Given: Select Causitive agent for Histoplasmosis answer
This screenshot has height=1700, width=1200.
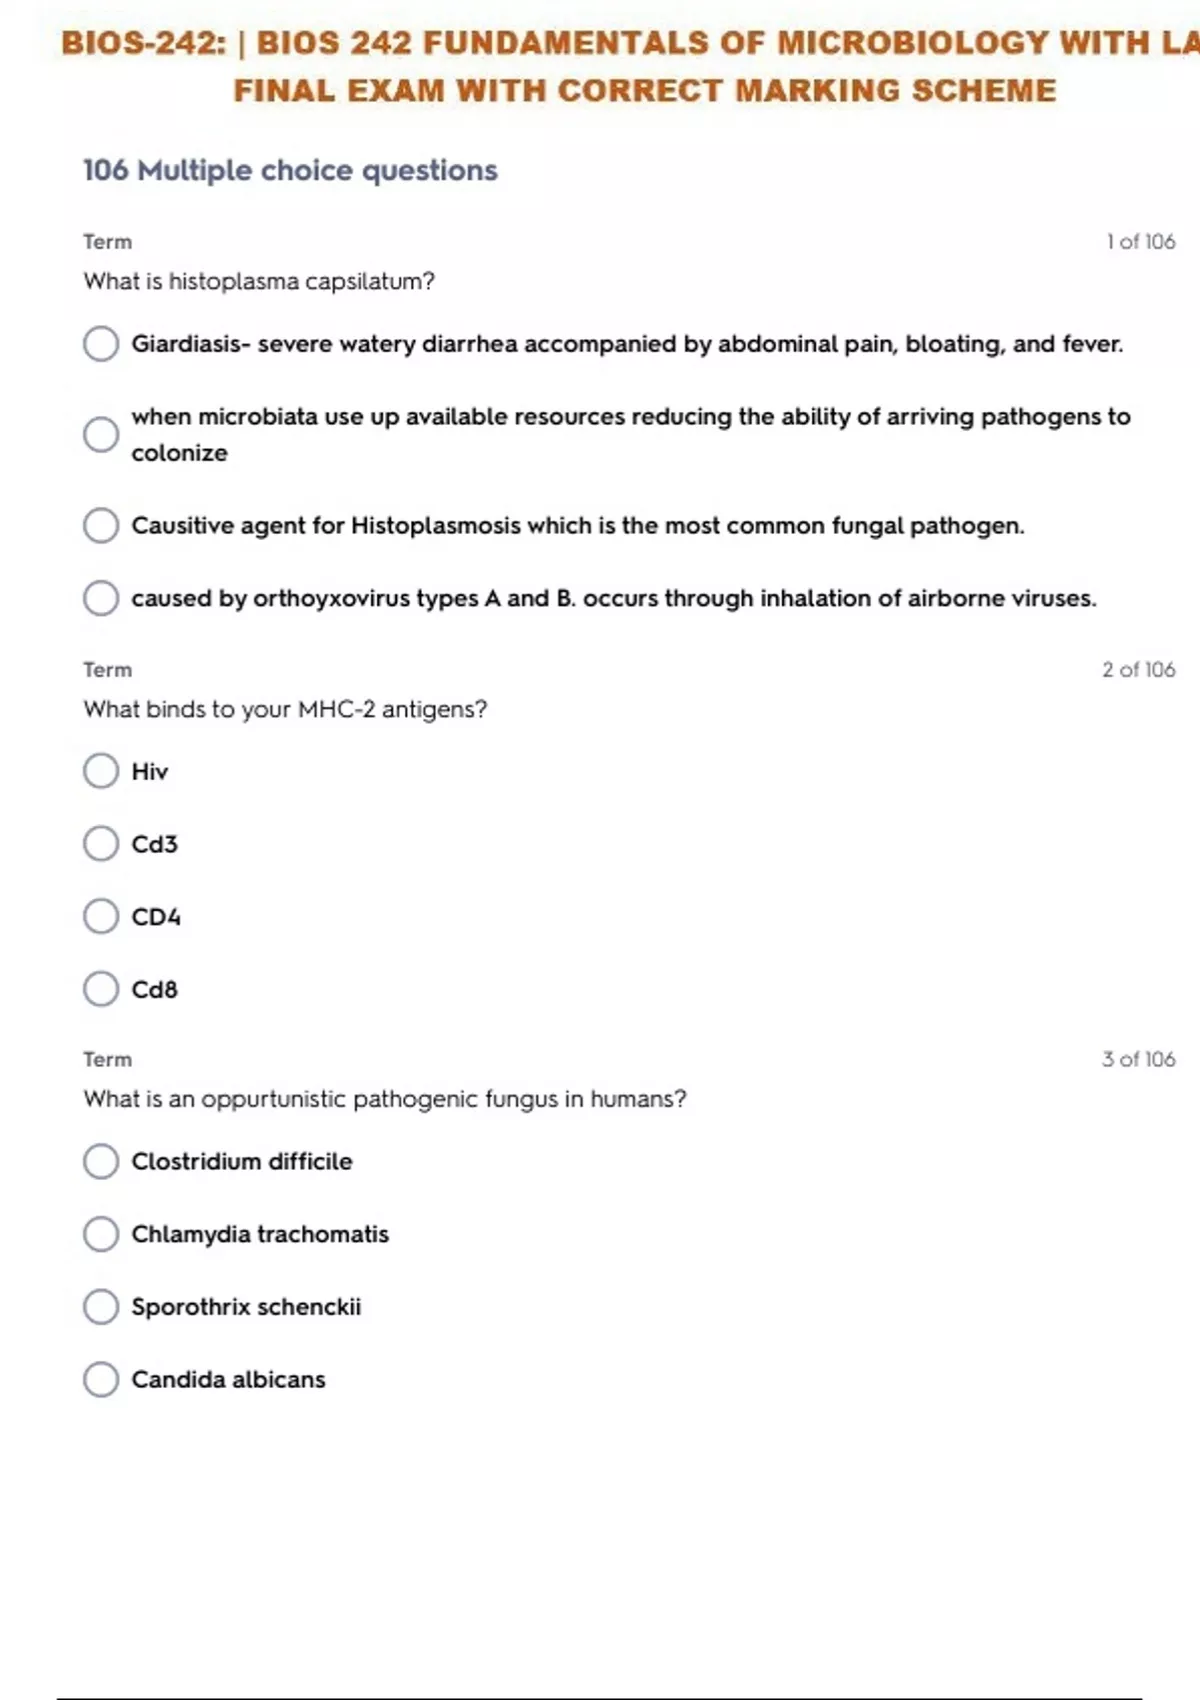Looking at the screenshot, I should coord(101,526).
